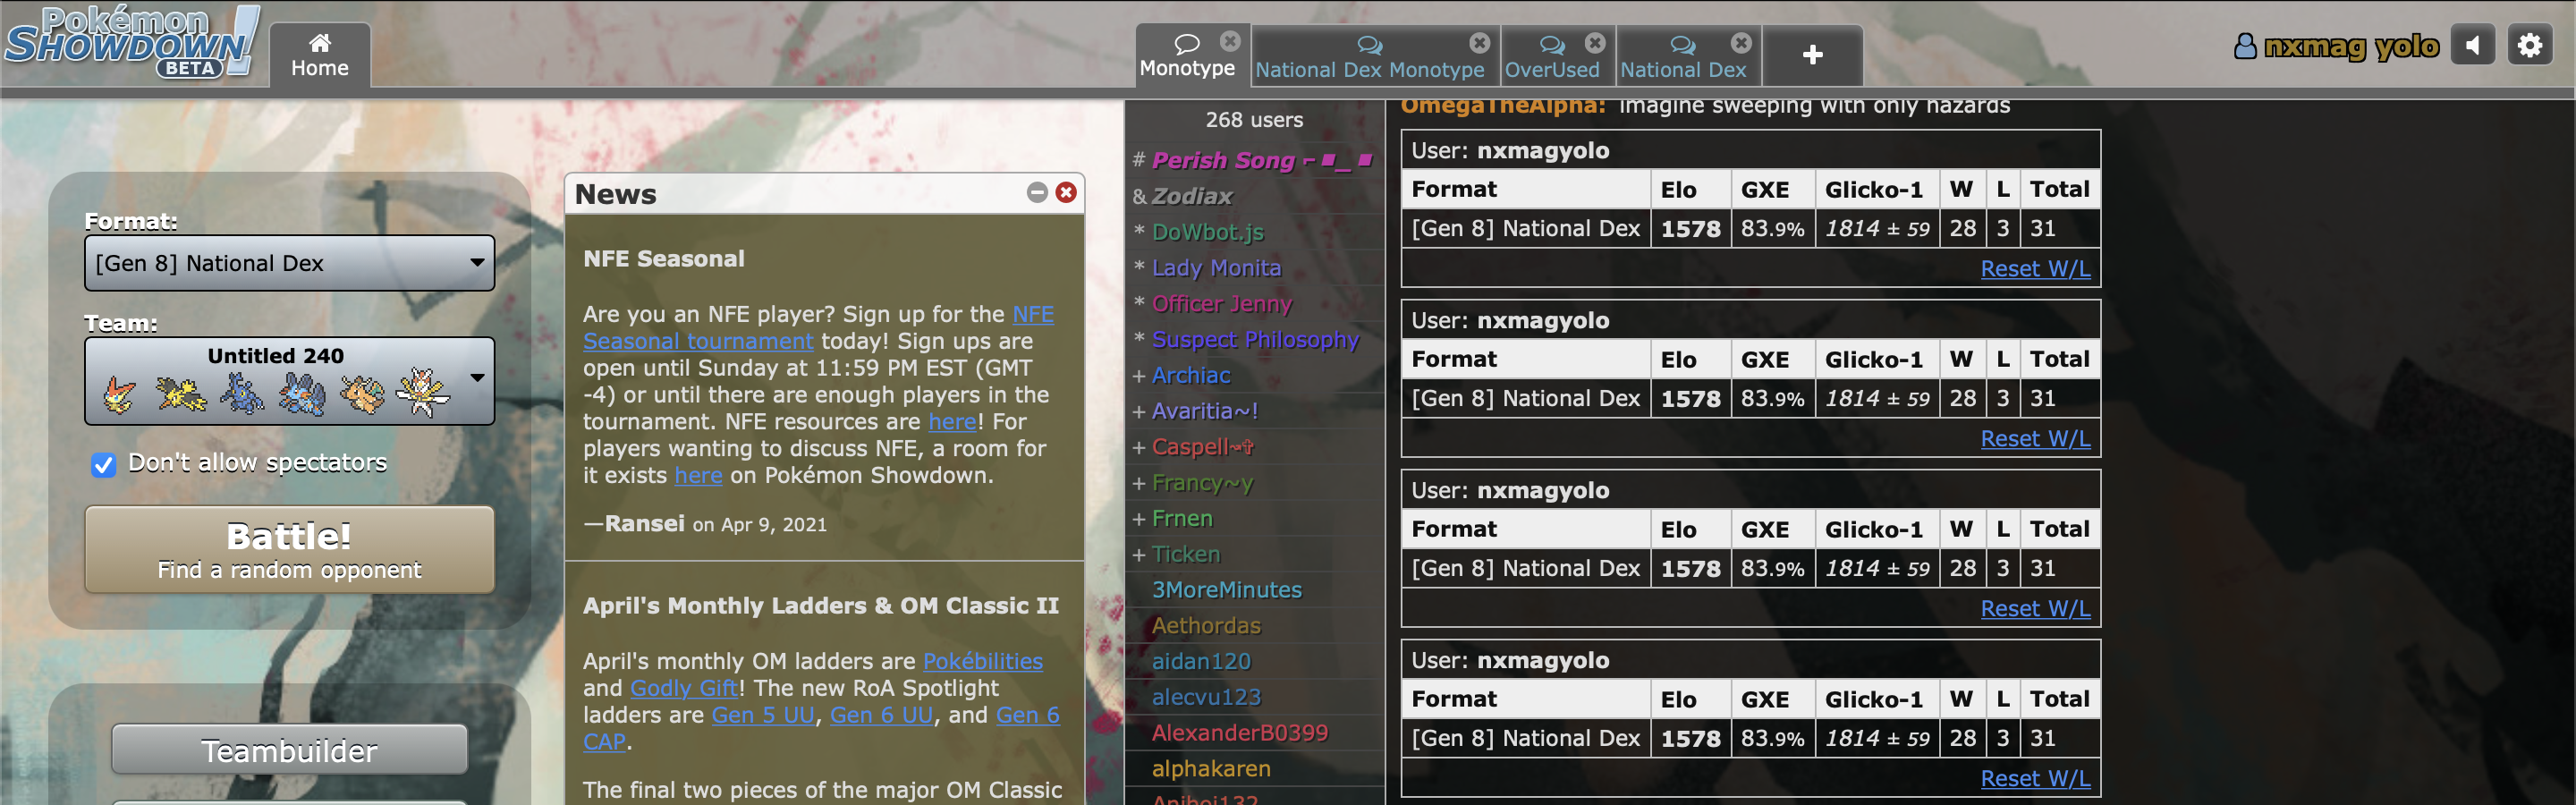Open a new room with the plus icon
The height and width of the screenshot is (805, 2576).
[1812, 54]
